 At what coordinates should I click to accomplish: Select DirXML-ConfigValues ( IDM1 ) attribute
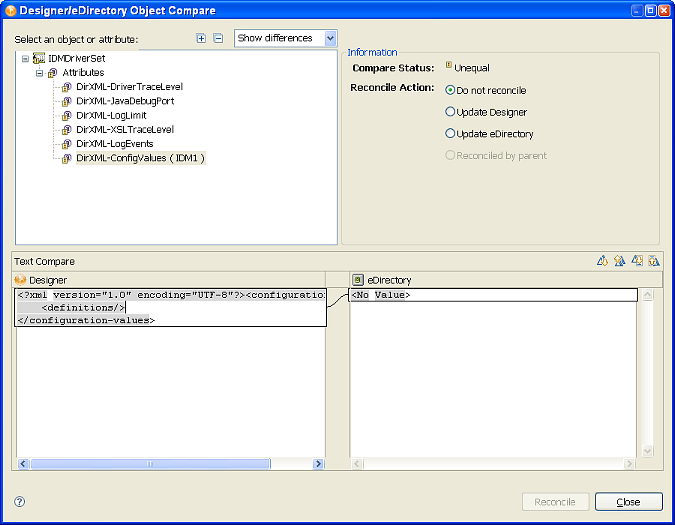(140, 158)
